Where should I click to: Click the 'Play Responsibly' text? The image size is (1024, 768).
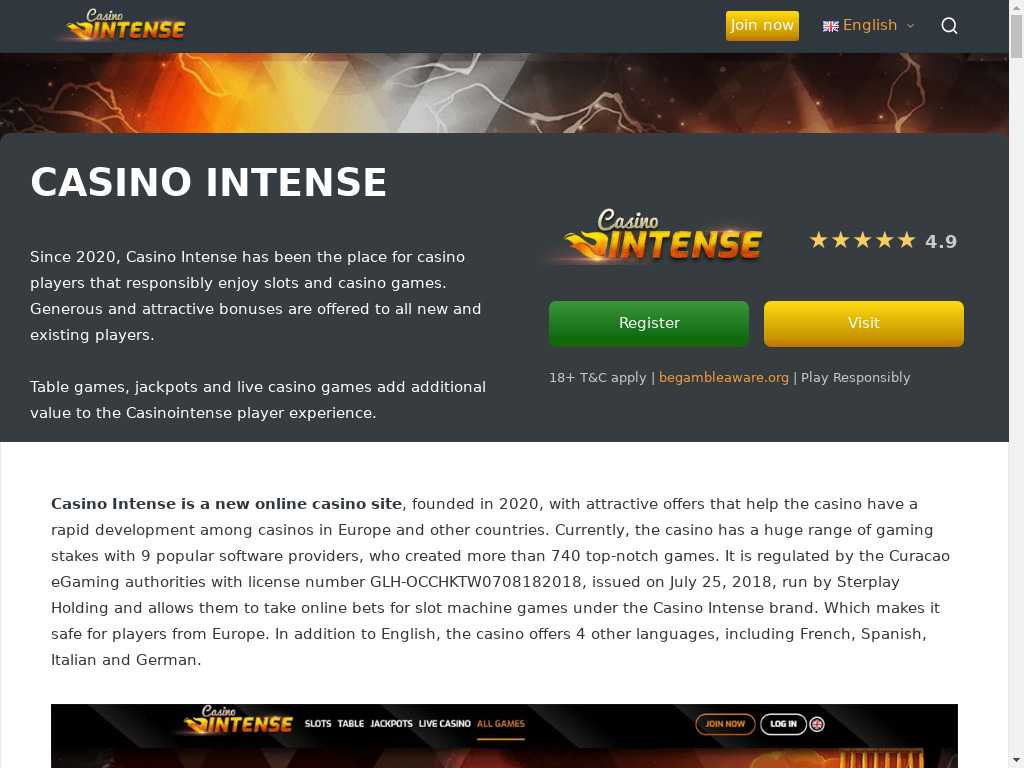(856, 377)
